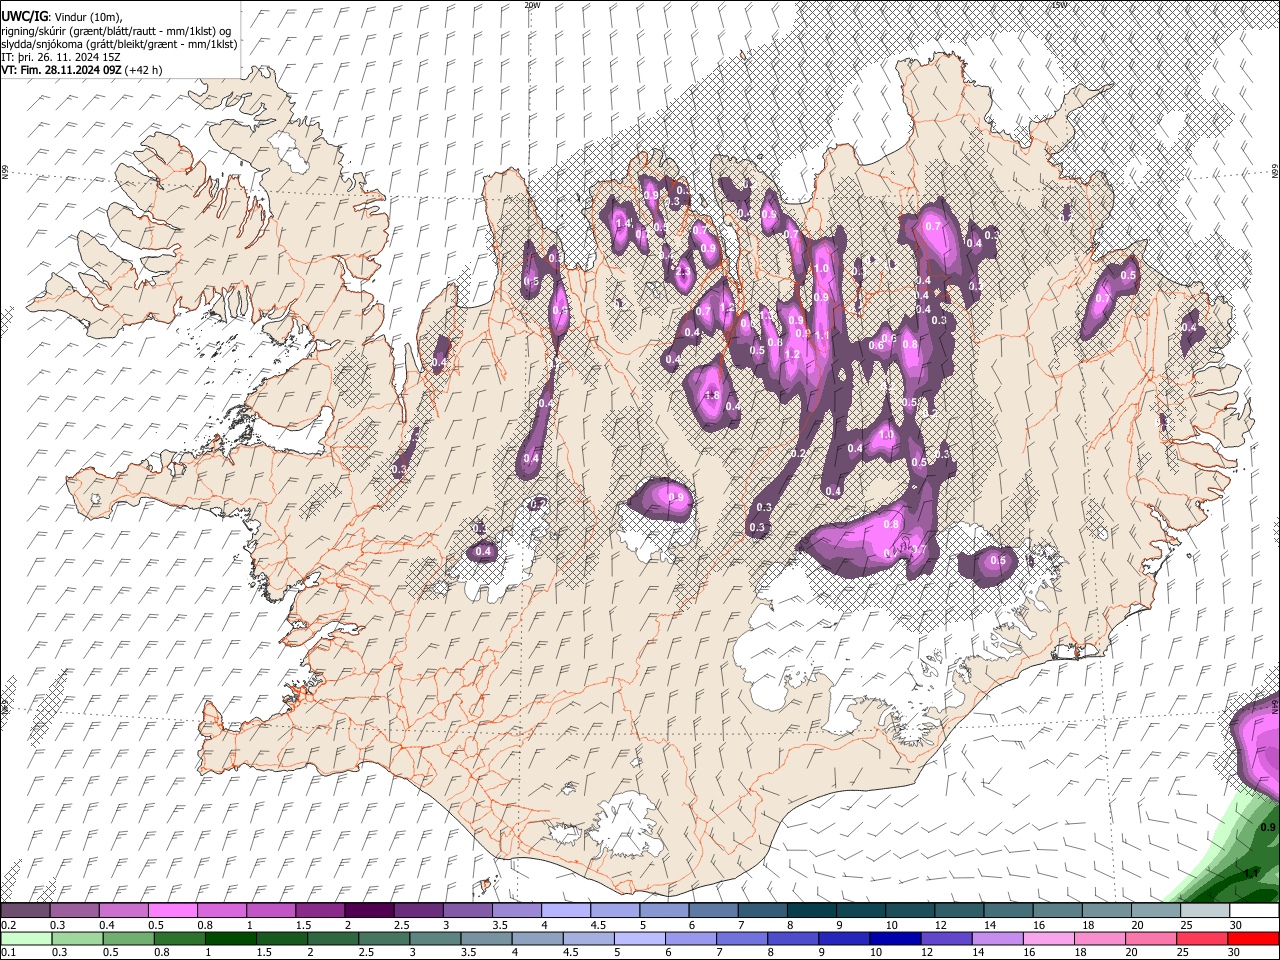Viewport: 1280px width, 960px height.
Task: Click the pale grey 25 swatch in upper legend
Action: pyautogui.click(x=1205, y=911)
